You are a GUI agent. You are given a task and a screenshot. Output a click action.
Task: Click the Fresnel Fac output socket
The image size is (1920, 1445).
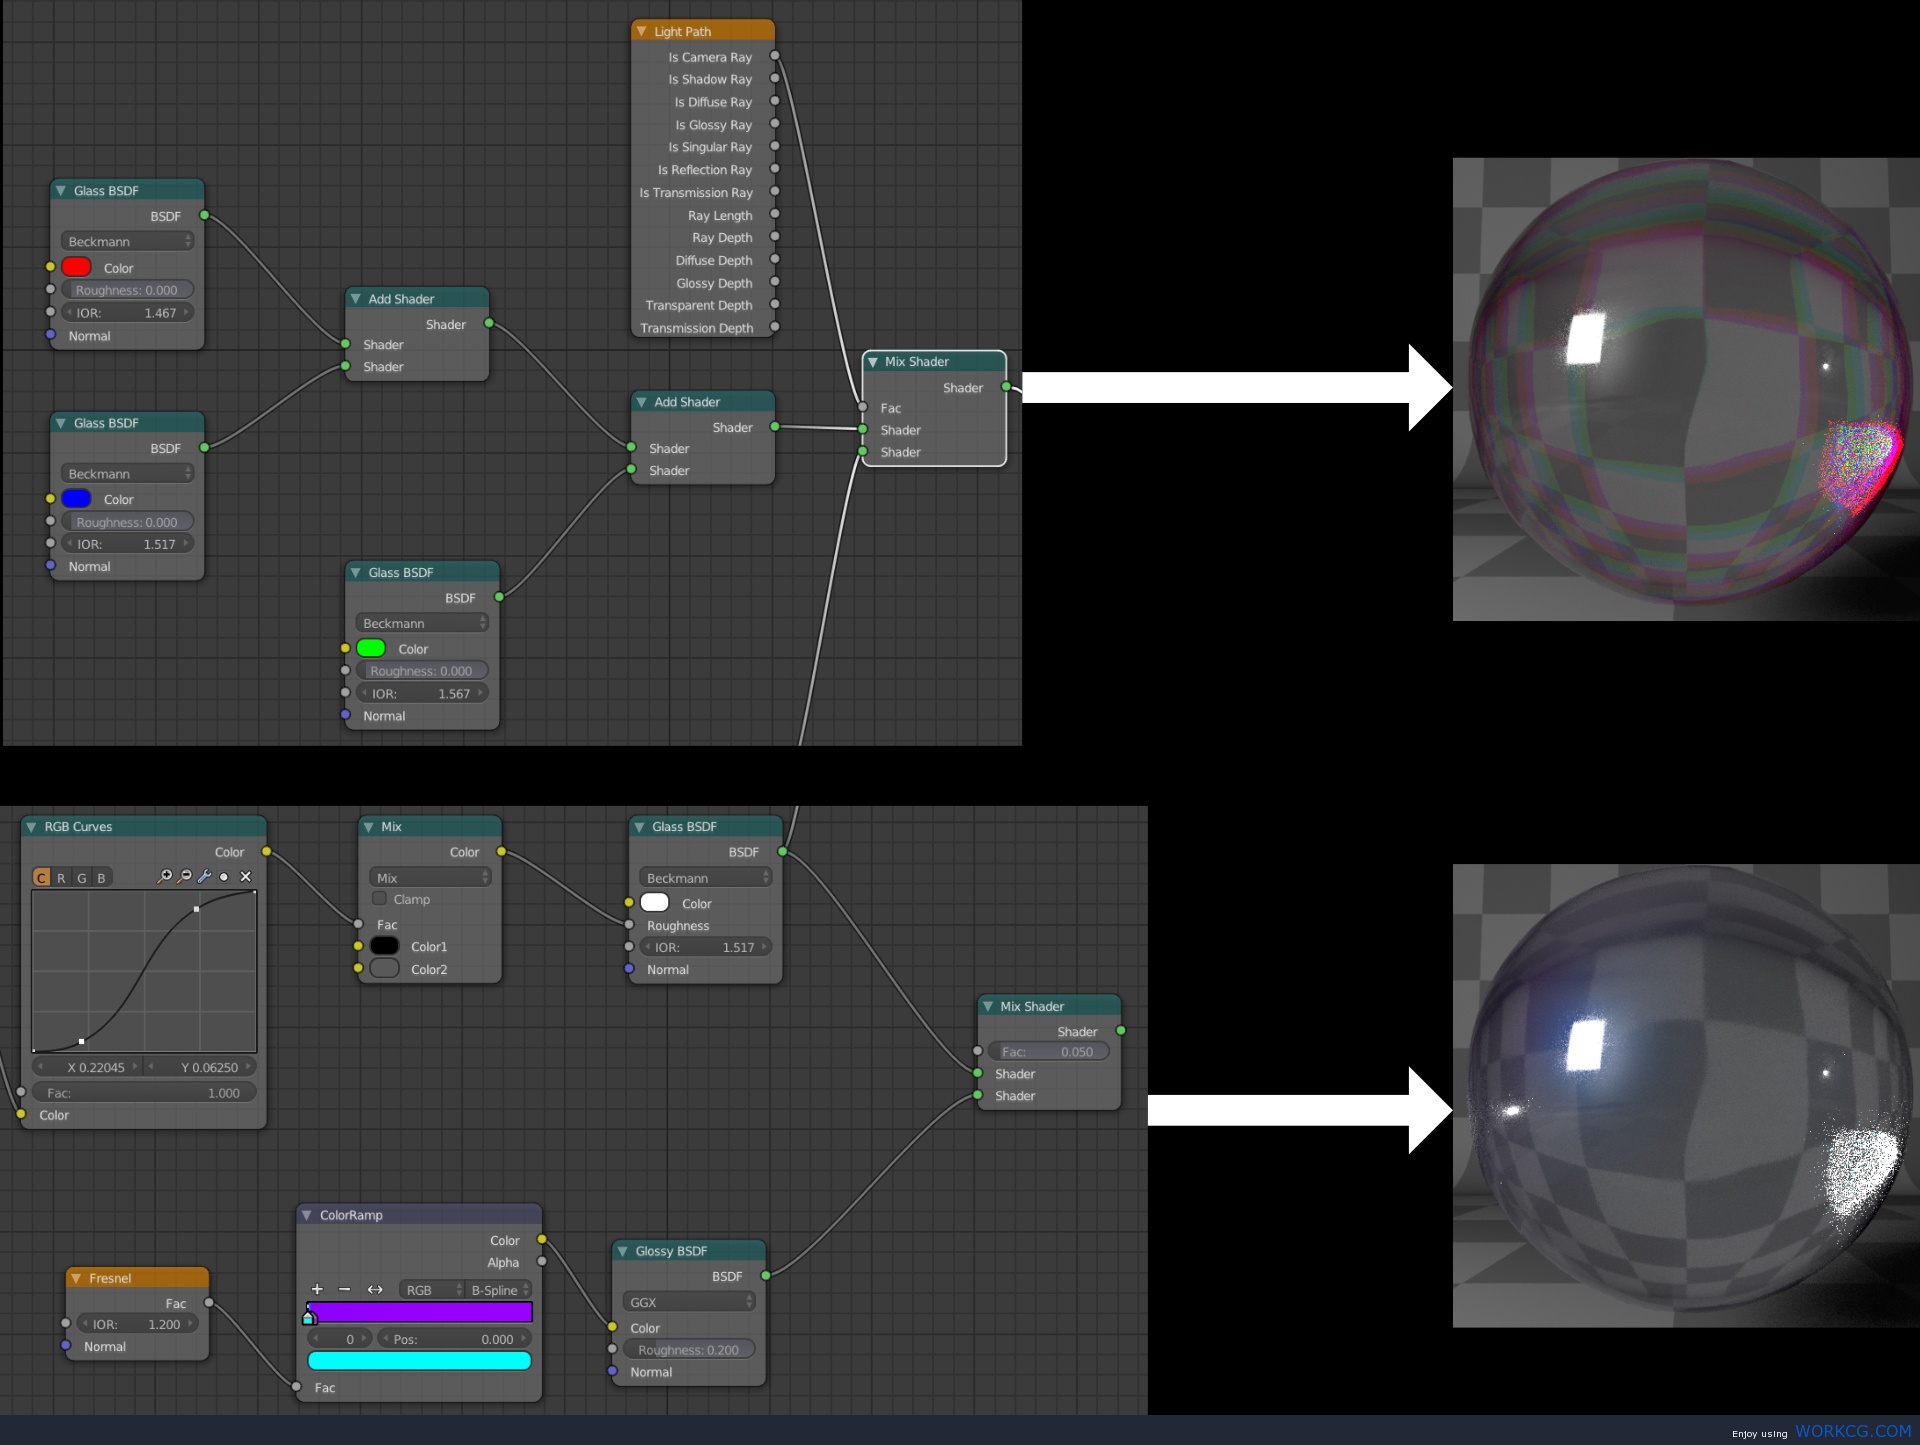[209, 1303]
